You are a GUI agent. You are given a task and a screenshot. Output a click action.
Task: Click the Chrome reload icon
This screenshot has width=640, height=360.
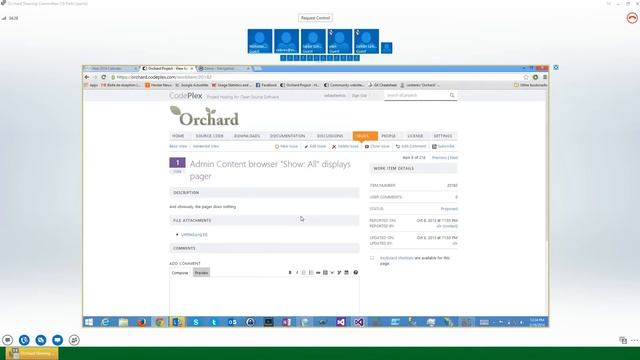104,77
